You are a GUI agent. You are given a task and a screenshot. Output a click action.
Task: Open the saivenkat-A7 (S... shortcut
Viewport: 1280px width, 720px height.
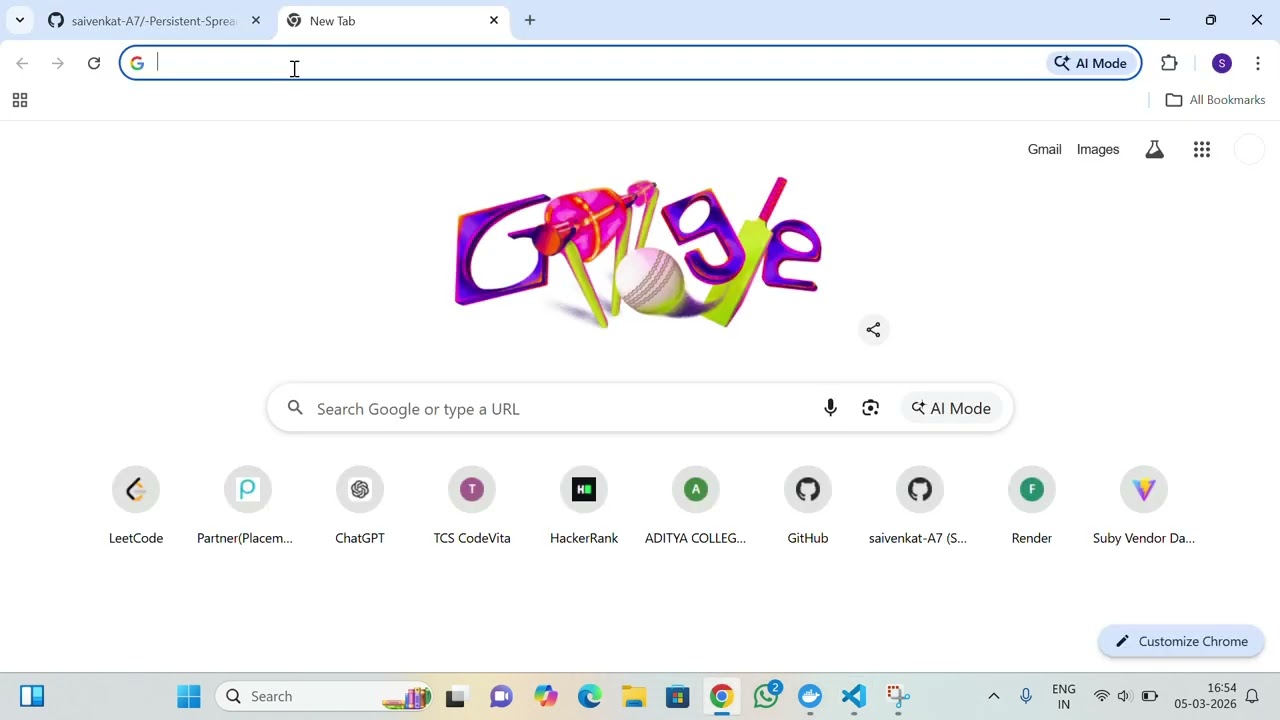(920, 506)
